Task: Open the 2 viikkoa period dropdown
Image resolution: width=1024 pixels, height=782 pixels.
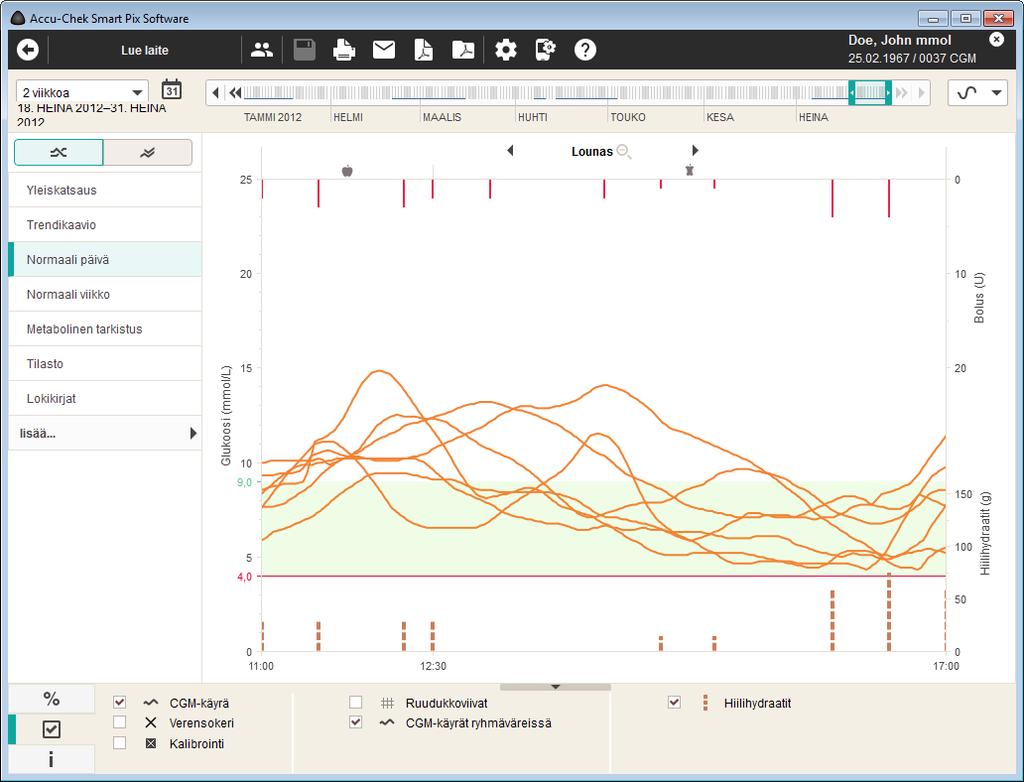Action: click(x=82, y=92)
